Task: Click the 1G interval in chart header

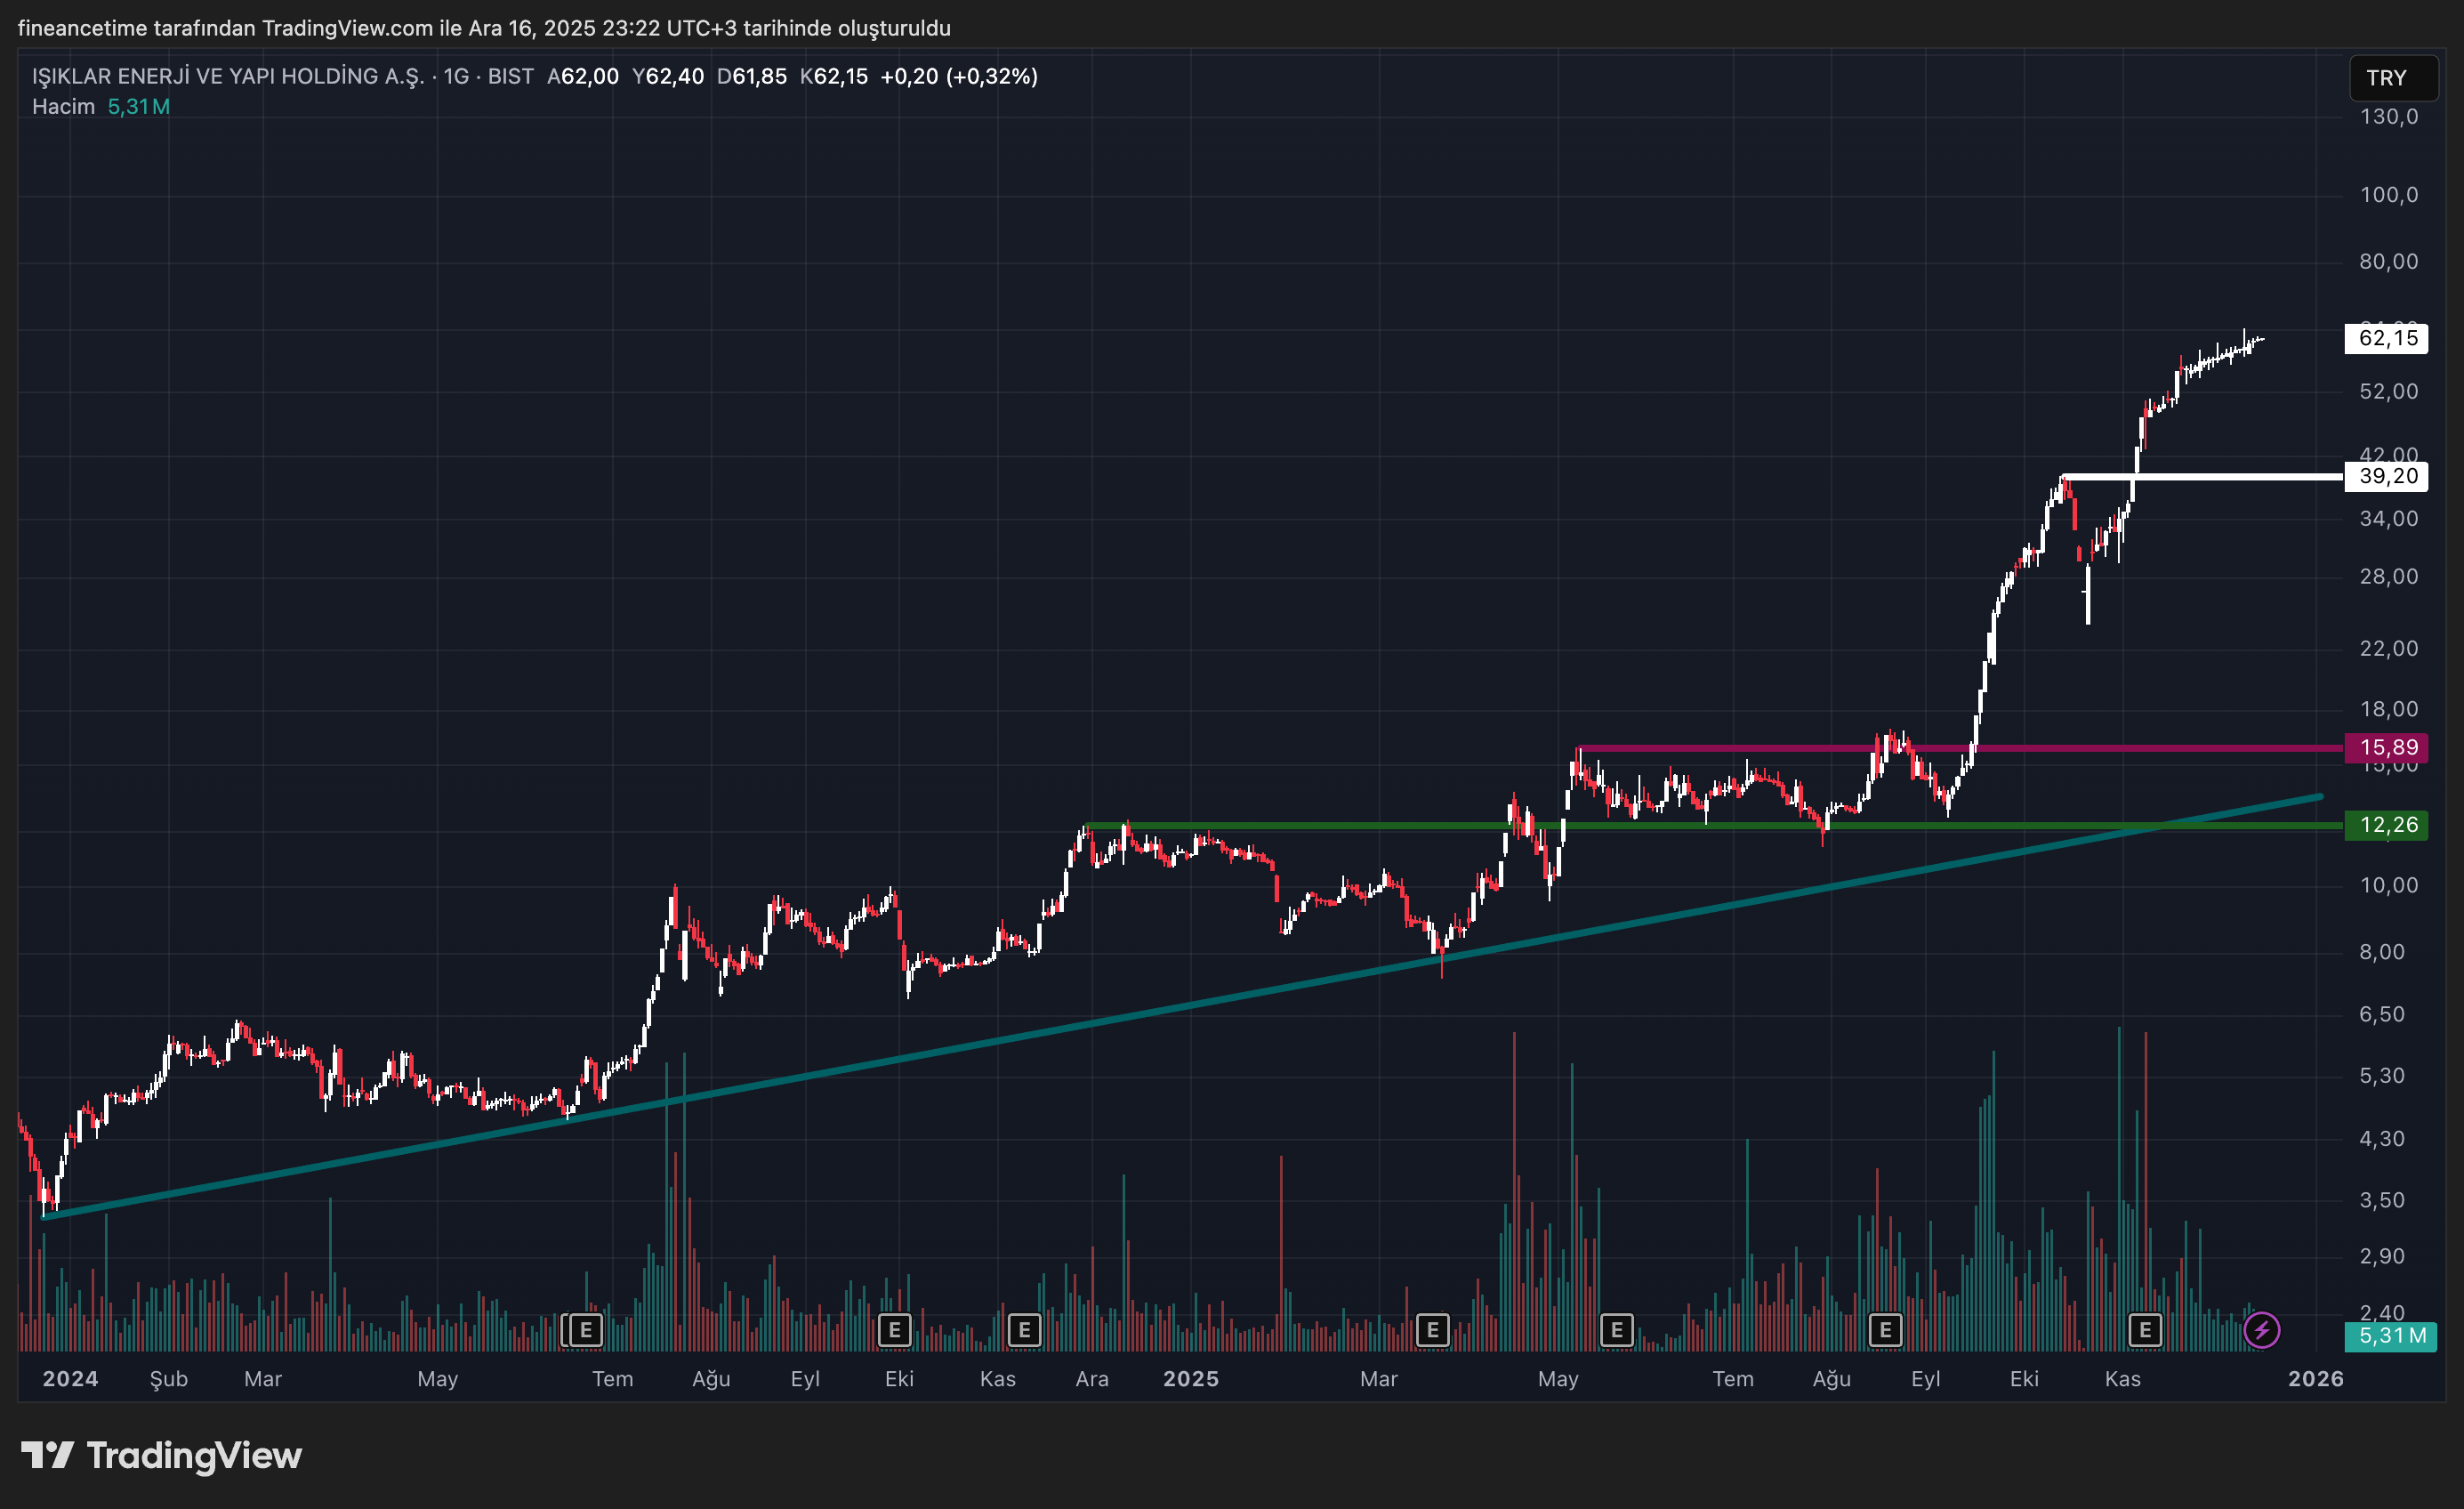Action: 456,76
